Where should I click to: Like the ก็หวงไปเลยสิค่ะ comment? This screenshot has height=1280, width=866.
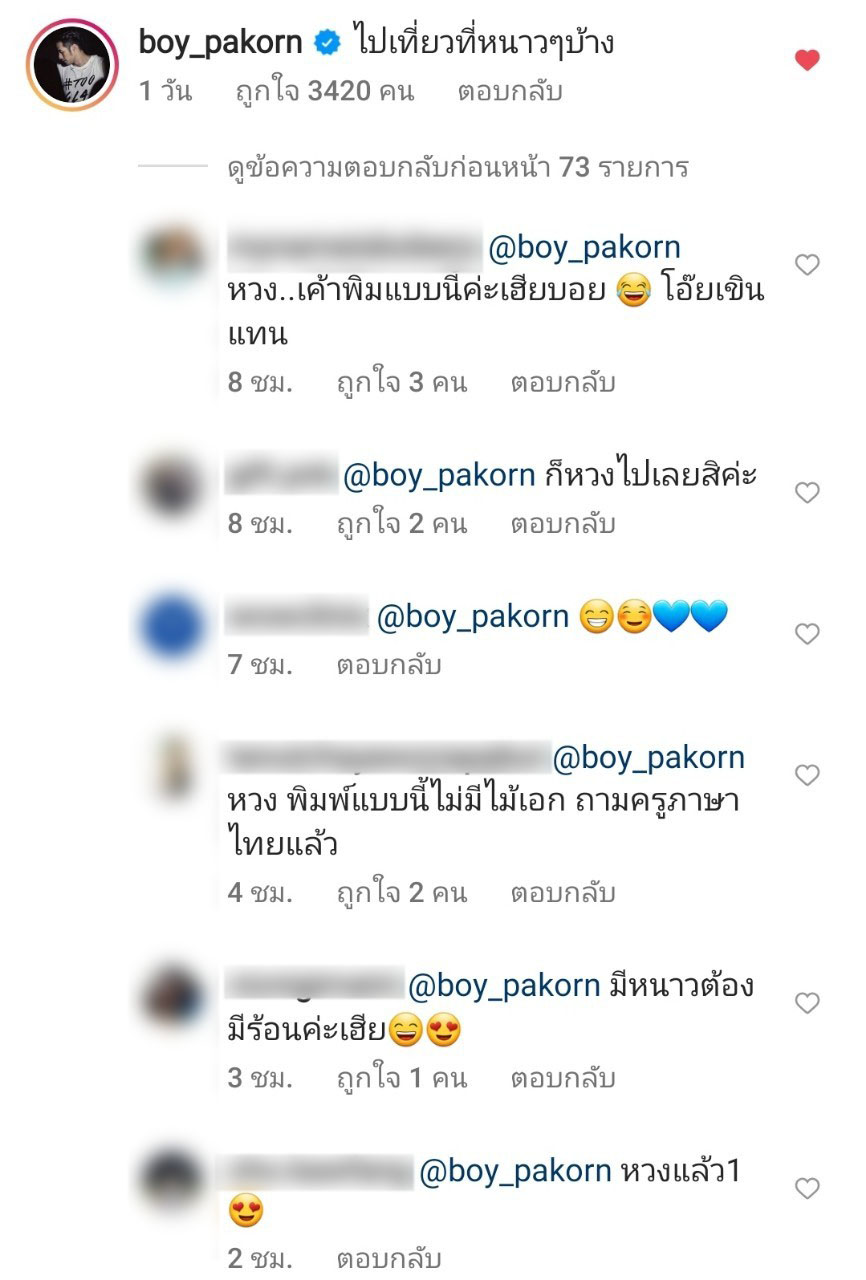[x=807, y=492]
